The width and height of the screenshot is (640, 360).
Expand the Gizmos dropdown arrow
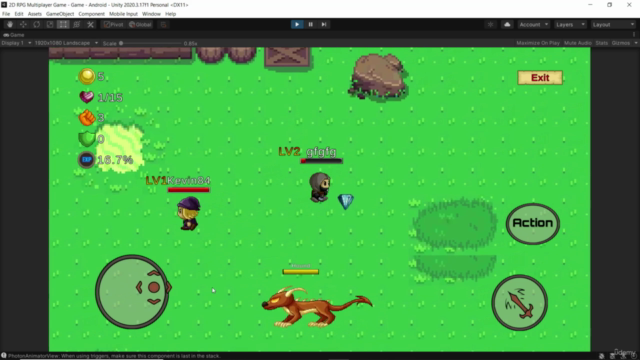[x=636, y=43]
